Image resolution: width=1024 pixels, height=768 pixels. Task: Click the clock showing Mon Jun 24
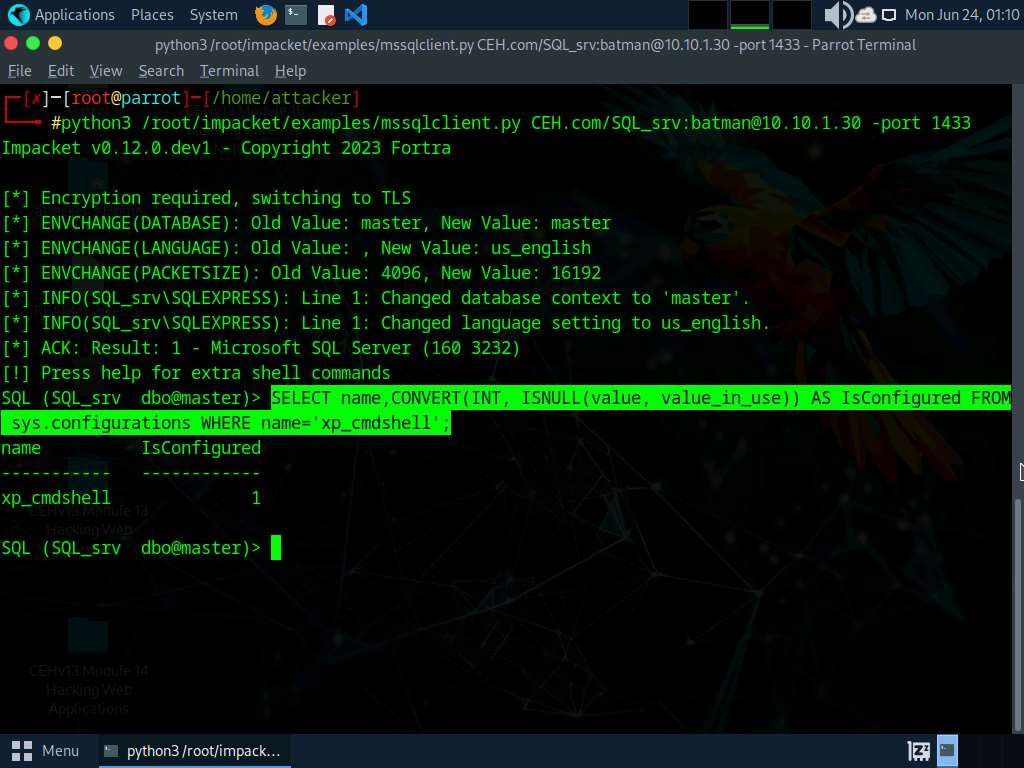[959, 15]
